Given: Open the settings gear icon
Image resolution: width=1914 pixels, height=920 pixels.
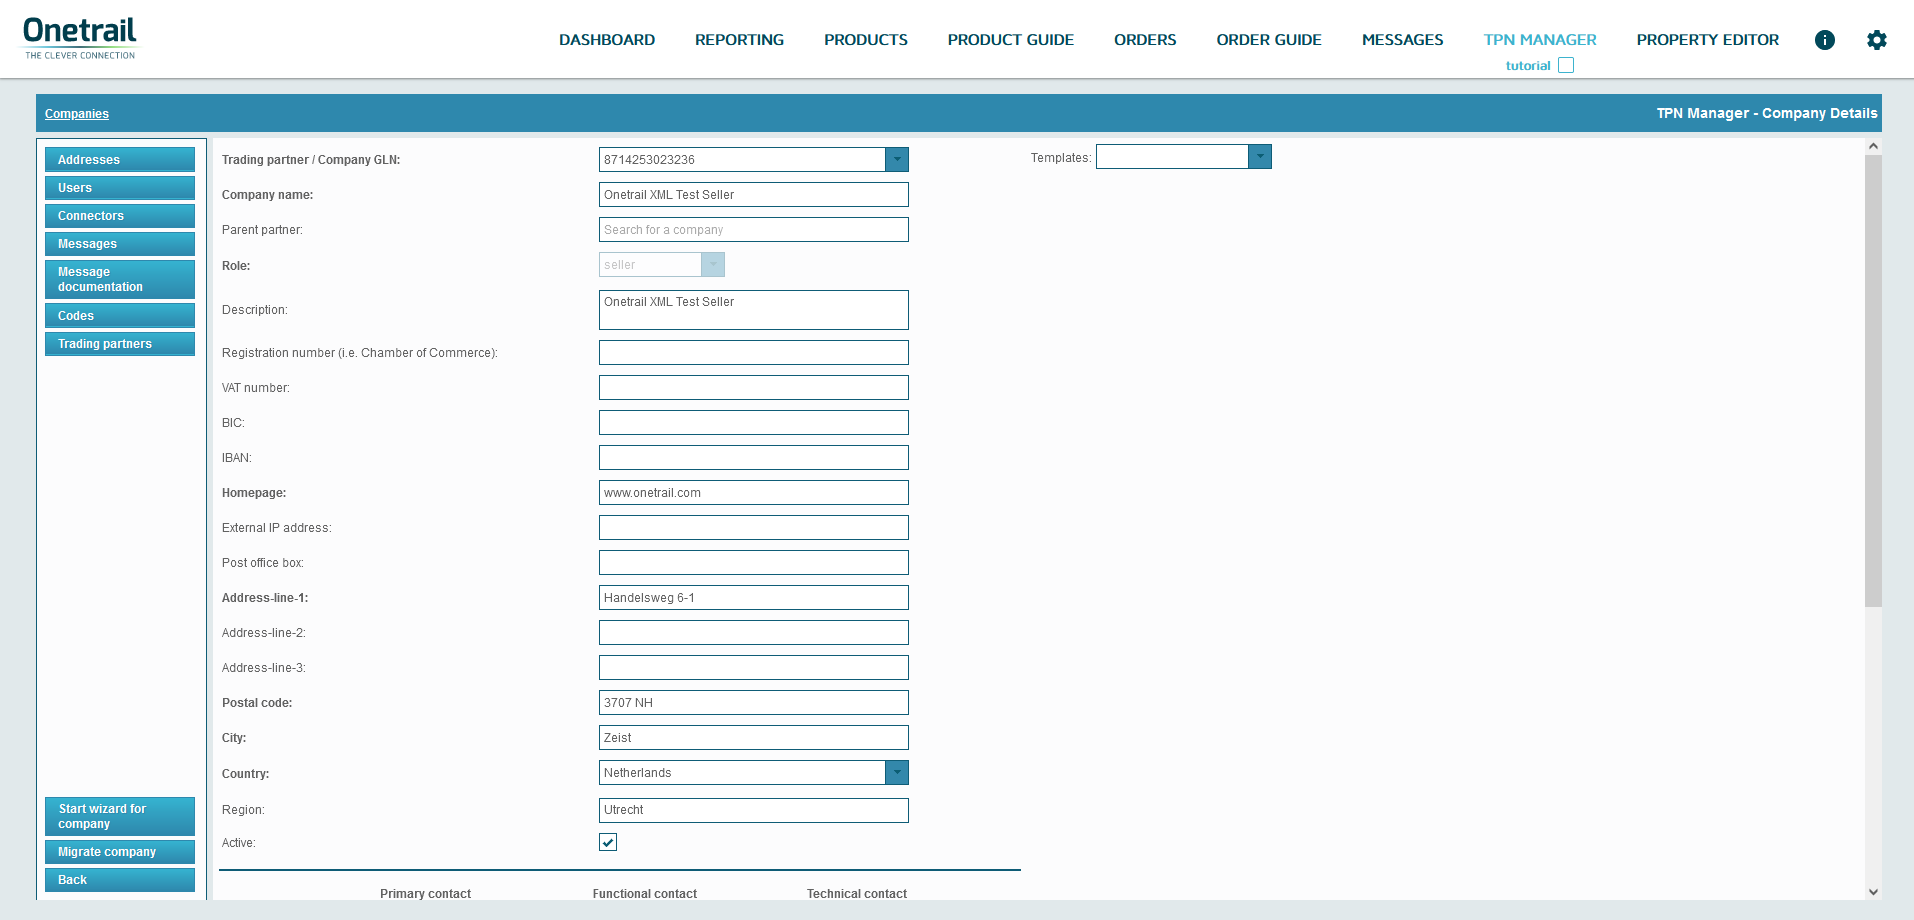Looking at the screenshot, I should click(1876, 40).
